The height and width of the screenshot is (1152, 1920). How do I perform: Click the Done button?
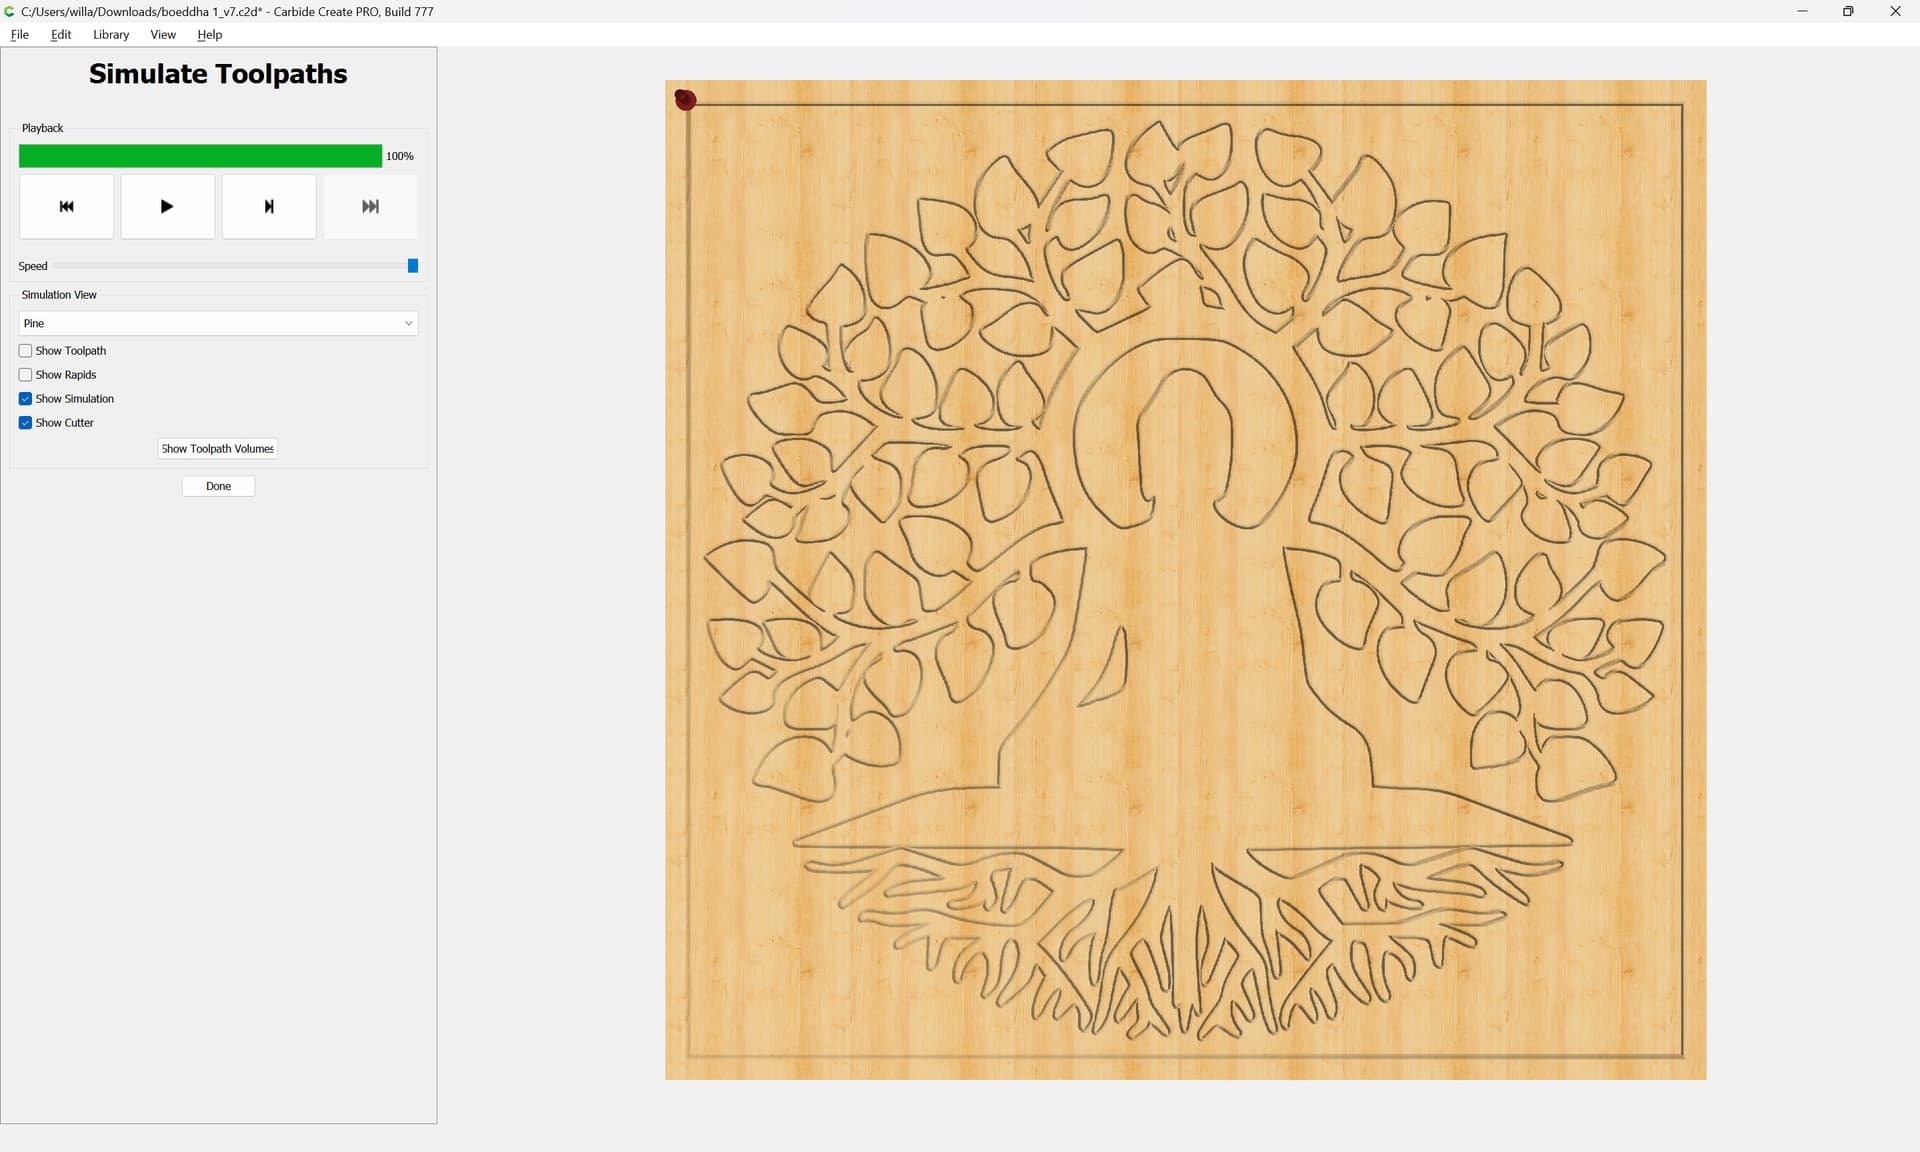[218, 486]
